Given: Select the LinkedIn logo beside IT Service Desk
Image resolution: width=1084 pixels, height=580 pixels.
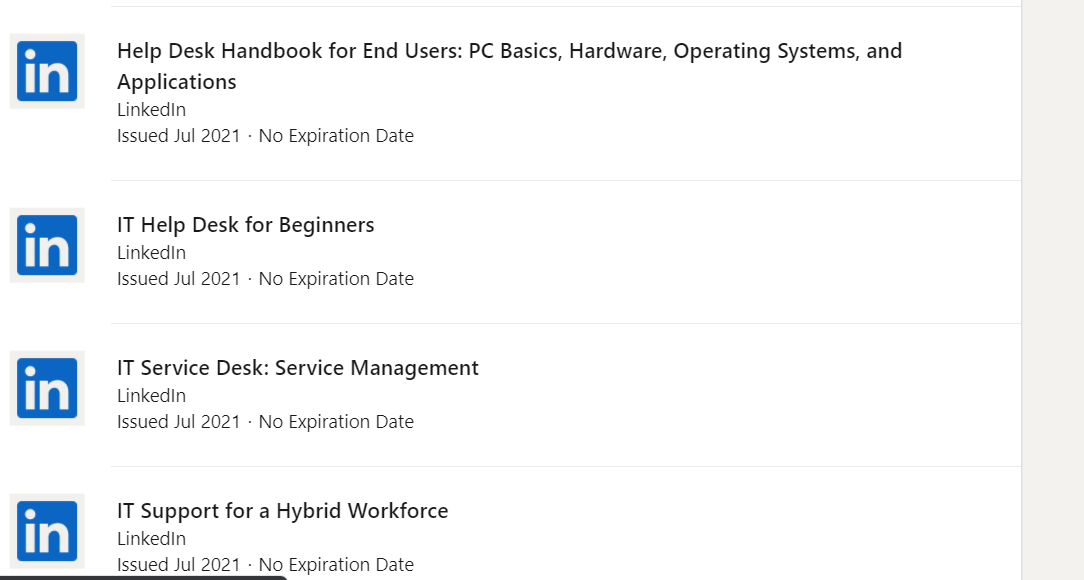Looking at the screenshot, I should (47, 388).
